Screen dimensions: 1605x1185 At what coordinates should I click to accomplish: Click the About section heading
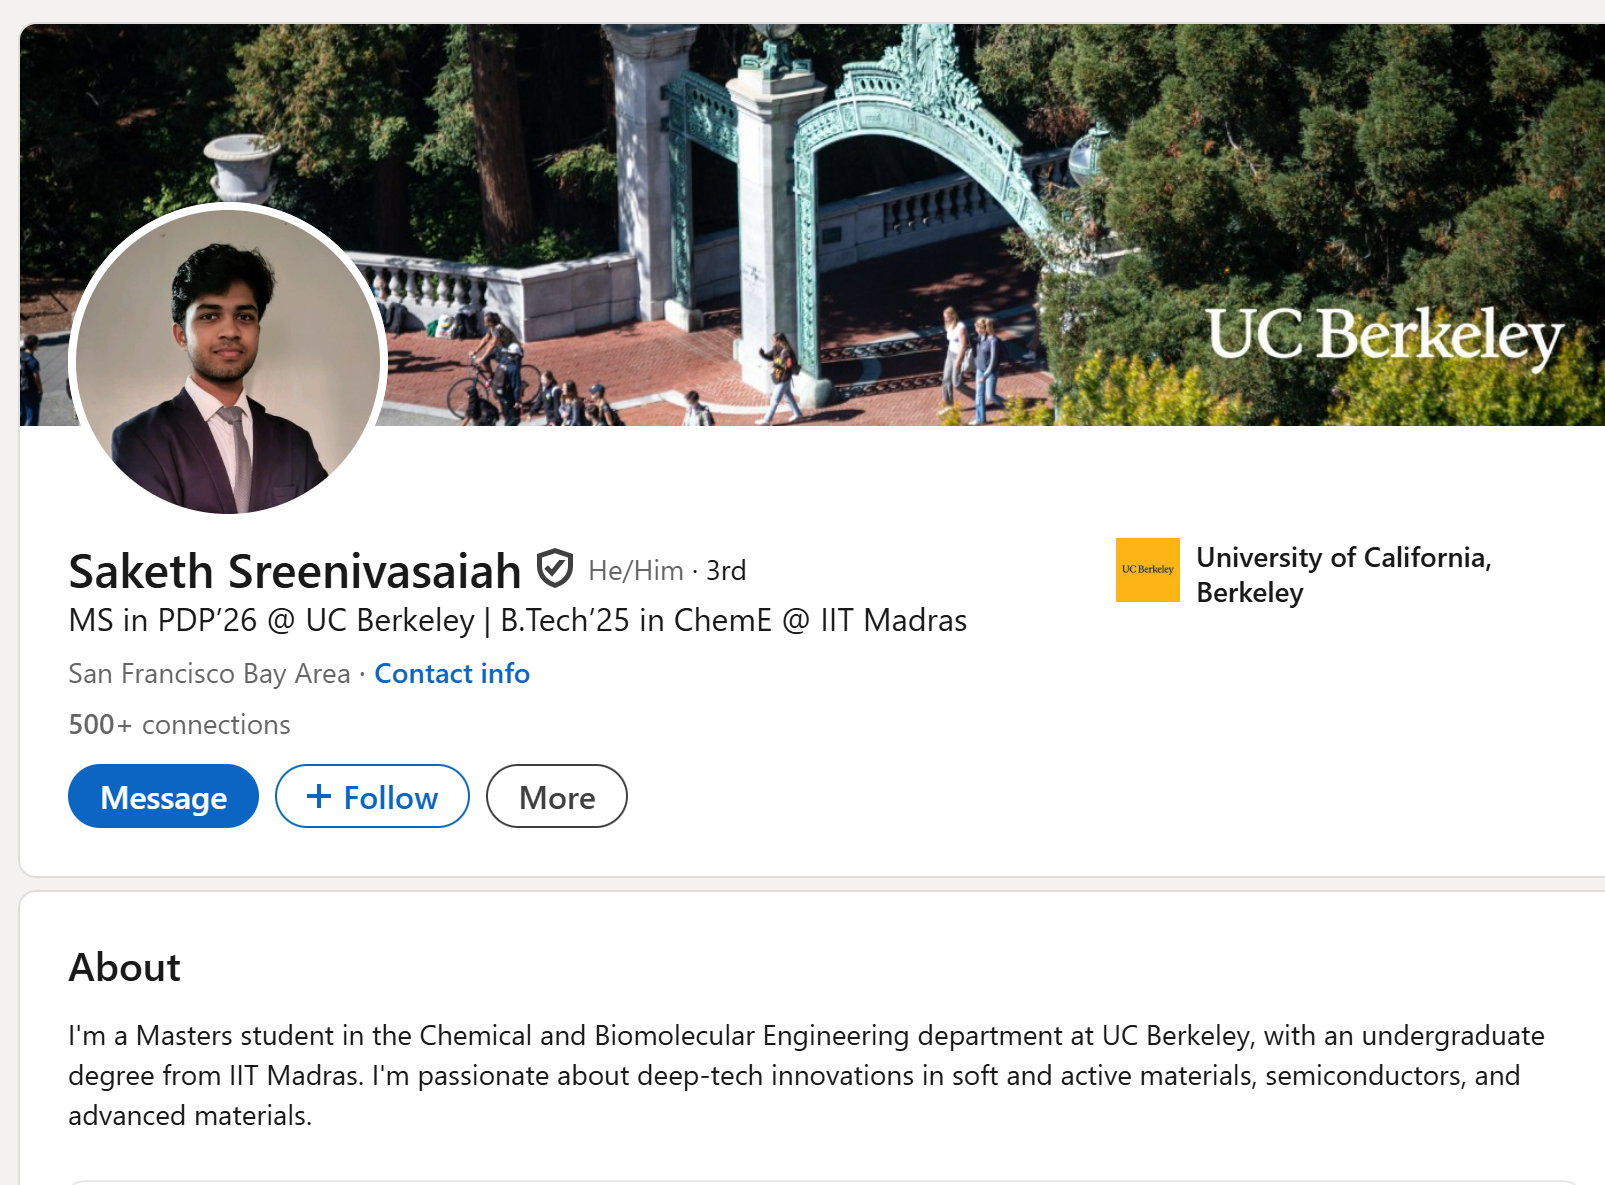(124, 967)
